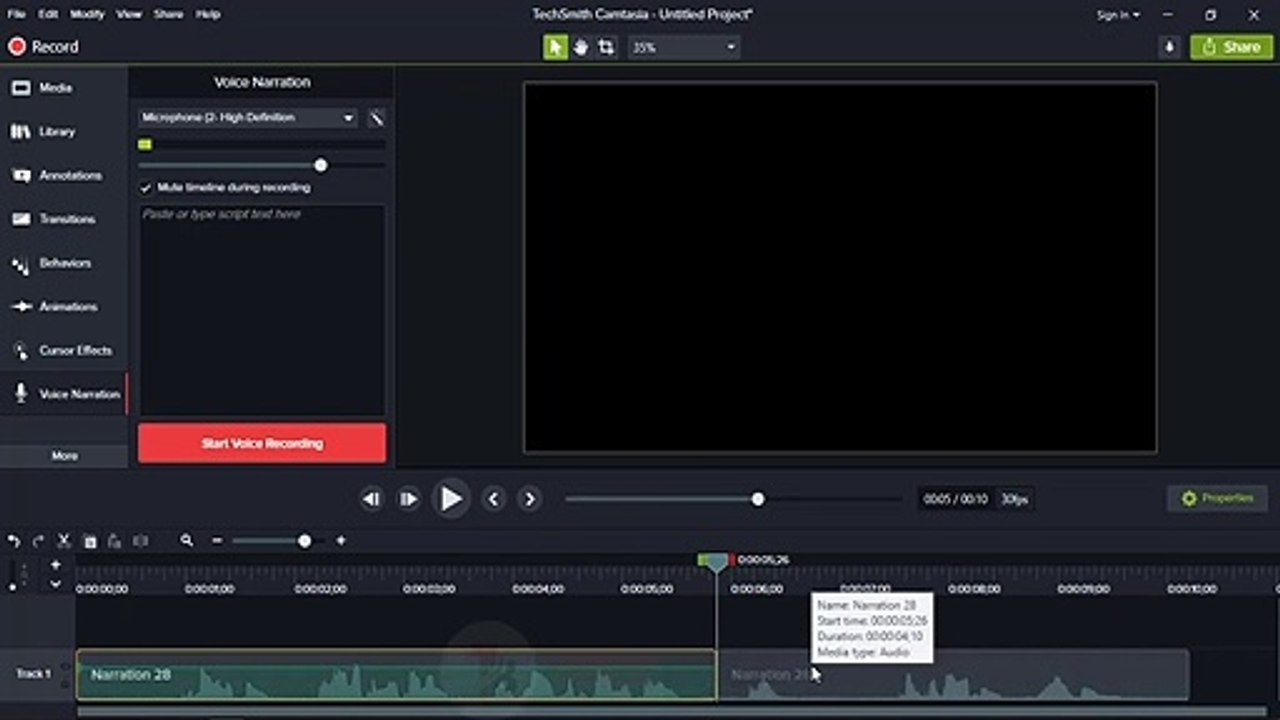The image size is (1280, 720).
Task: Cut selected timeline media
Action: [64, 541]
